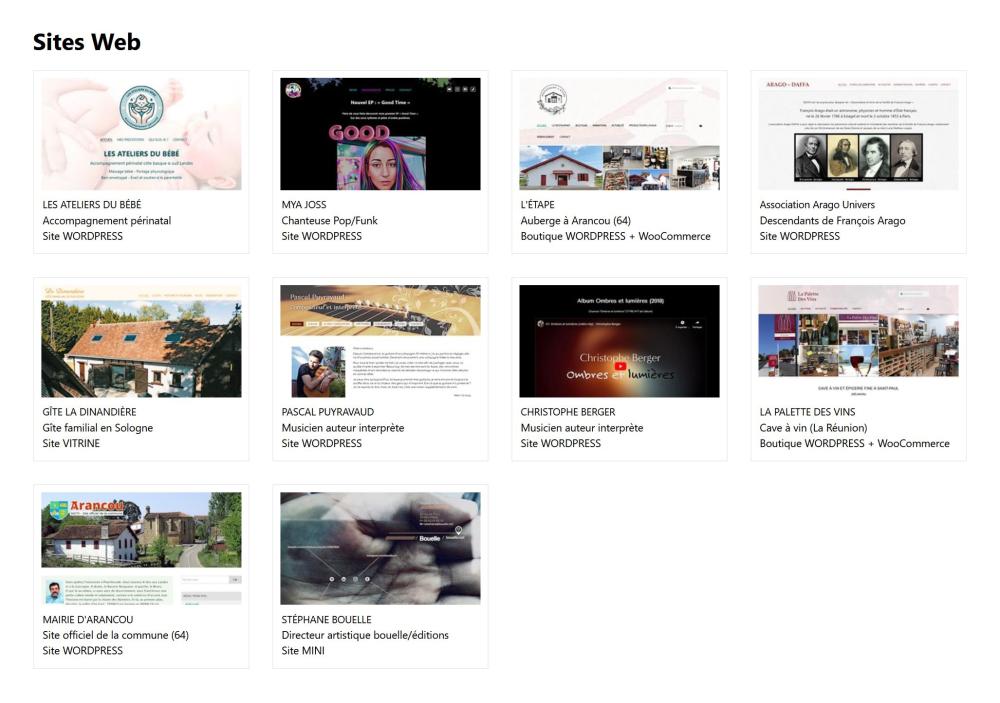Click the Gîte La Dinandière house image
The width and height of the screenshot is (1000, 703).
click(141, 341)
